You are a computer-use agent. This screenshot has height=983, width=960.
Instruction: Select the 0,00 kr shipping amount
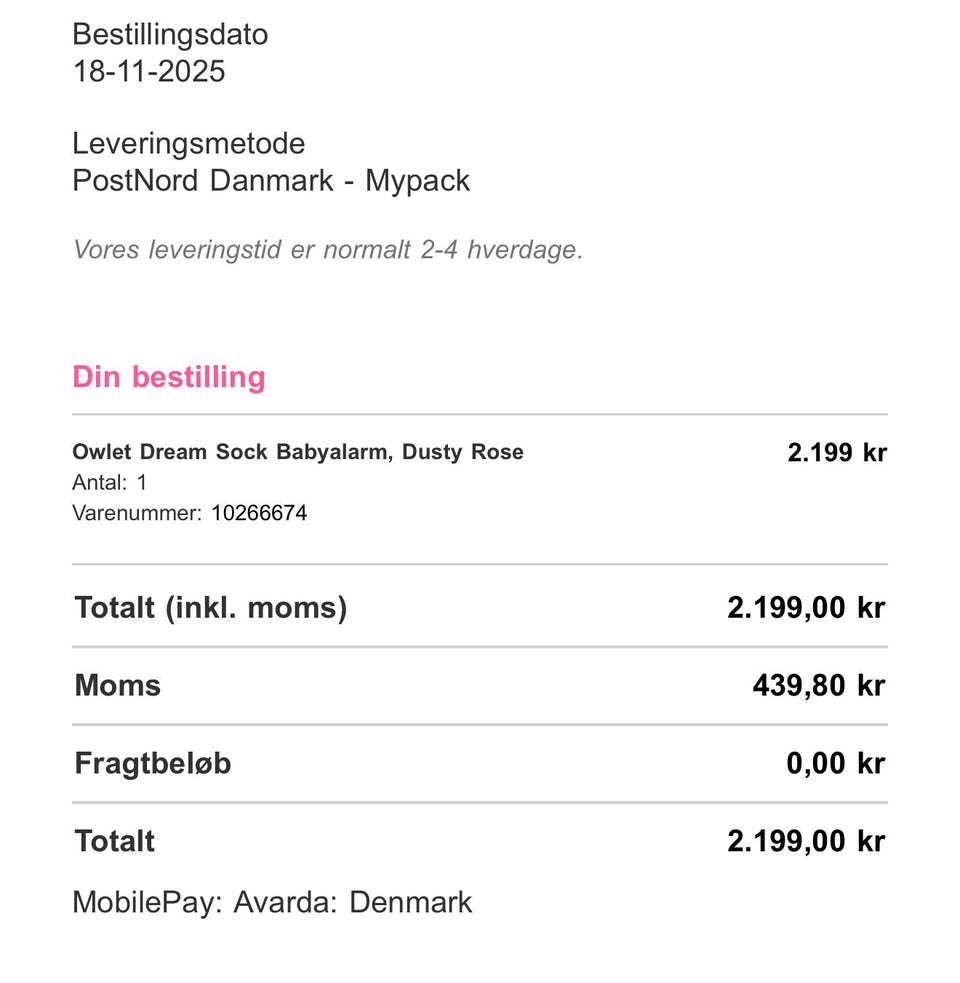835,763
